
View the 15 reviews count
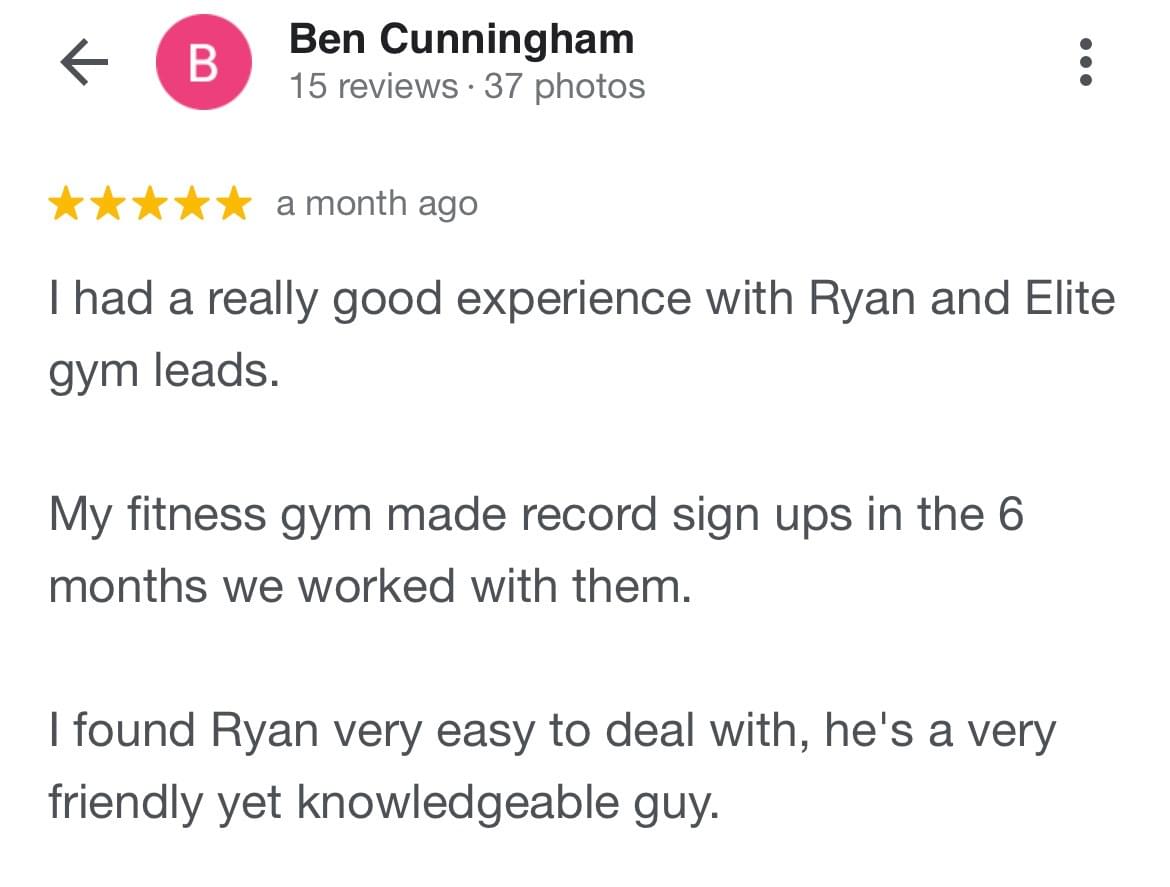pyautogui.click(x=373, y=86)
